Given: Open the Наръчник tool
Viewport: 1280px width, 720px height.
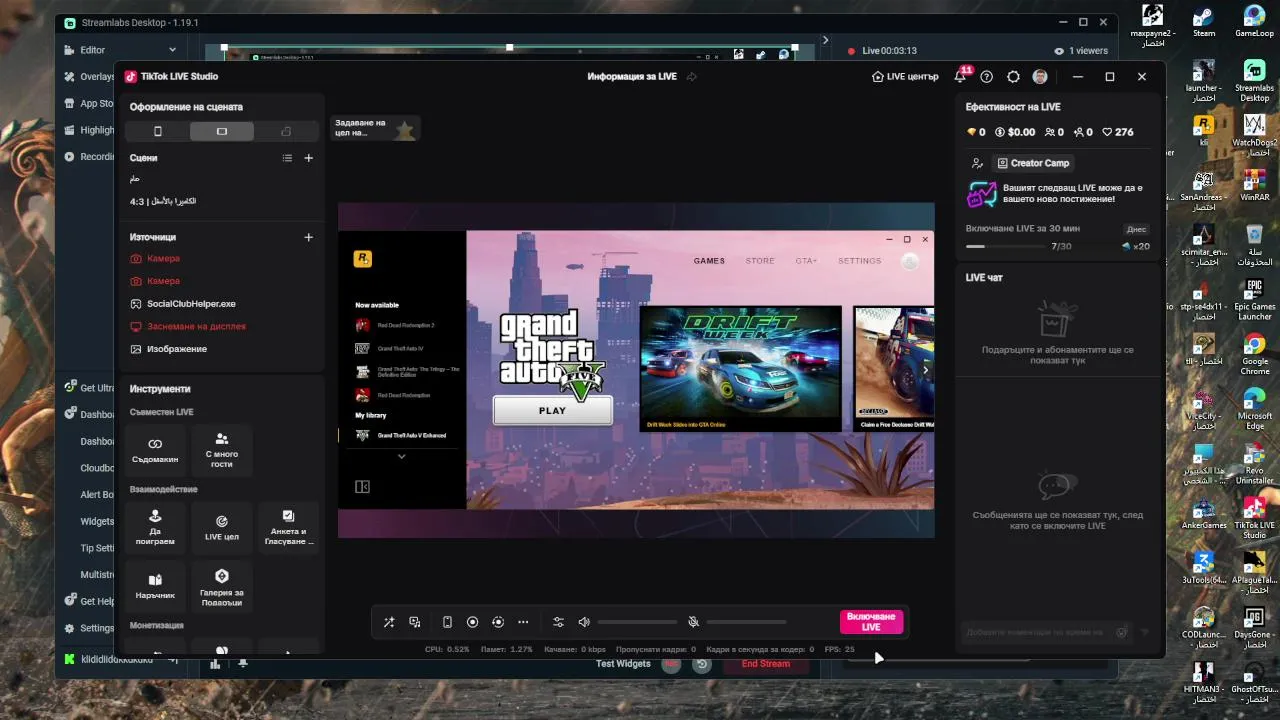Looking at the screenshot, I should coord(155,586).
